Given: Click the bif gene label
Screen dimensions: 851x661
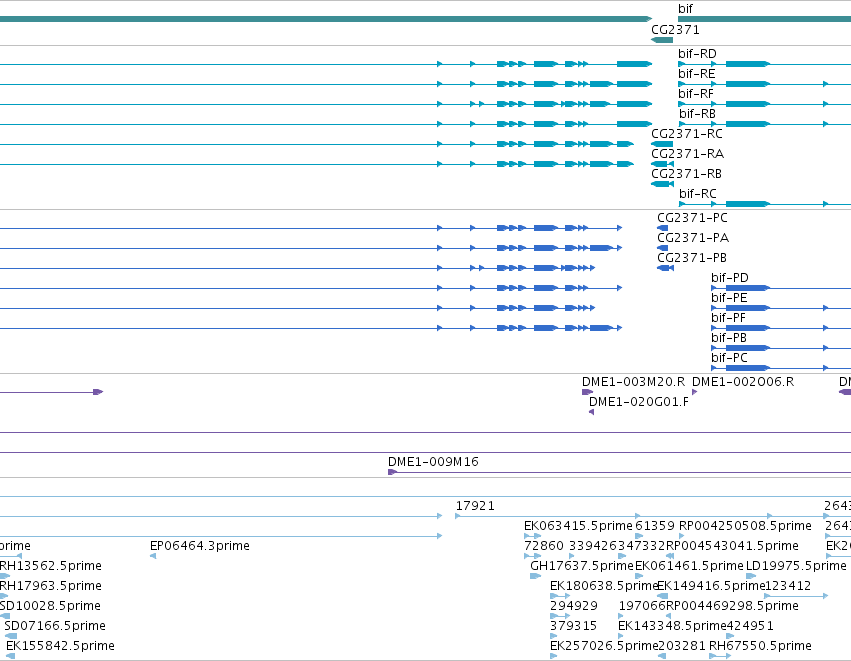Looking at the screenshot, I should pyautogui.click(x=685, y=9).
